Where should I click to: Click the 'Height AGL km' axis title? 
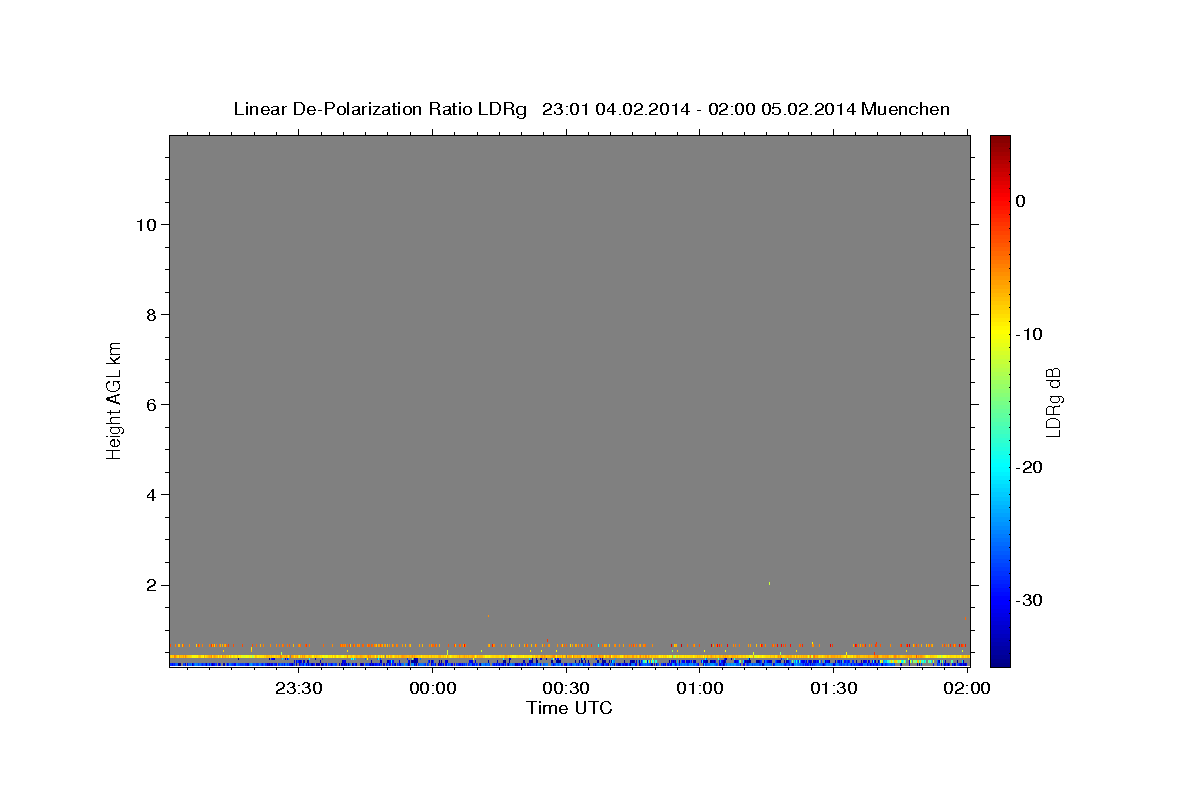(114, 400)
